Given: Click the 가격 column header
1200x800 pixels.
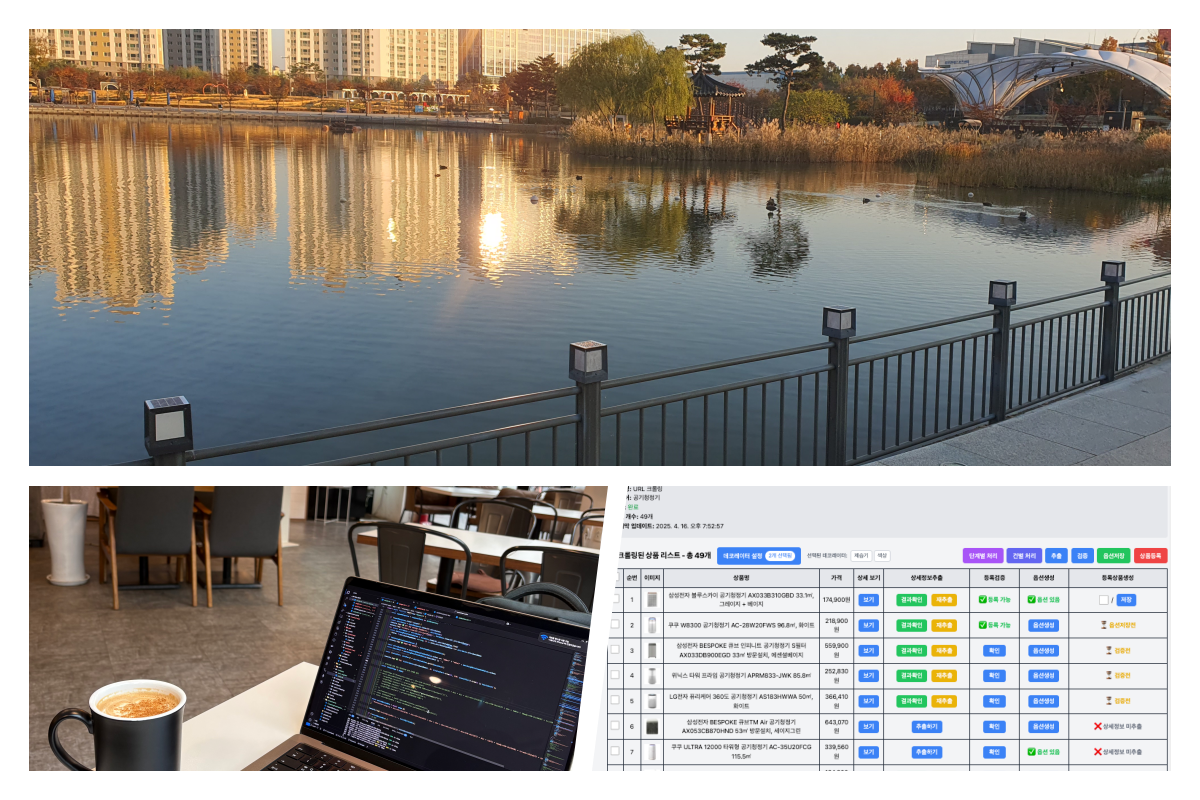Looking at the screenshot, I should click(x=835, y=577).
